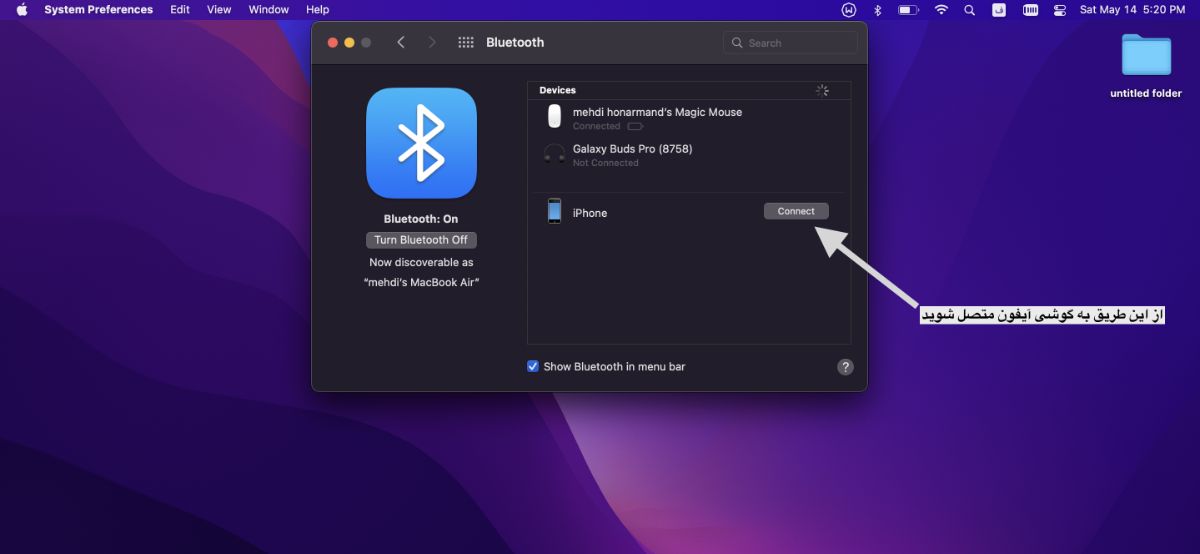This screenshot has height=554, width=1200.
Task: Open the Control Center icon
Action: click(1060, 9)
